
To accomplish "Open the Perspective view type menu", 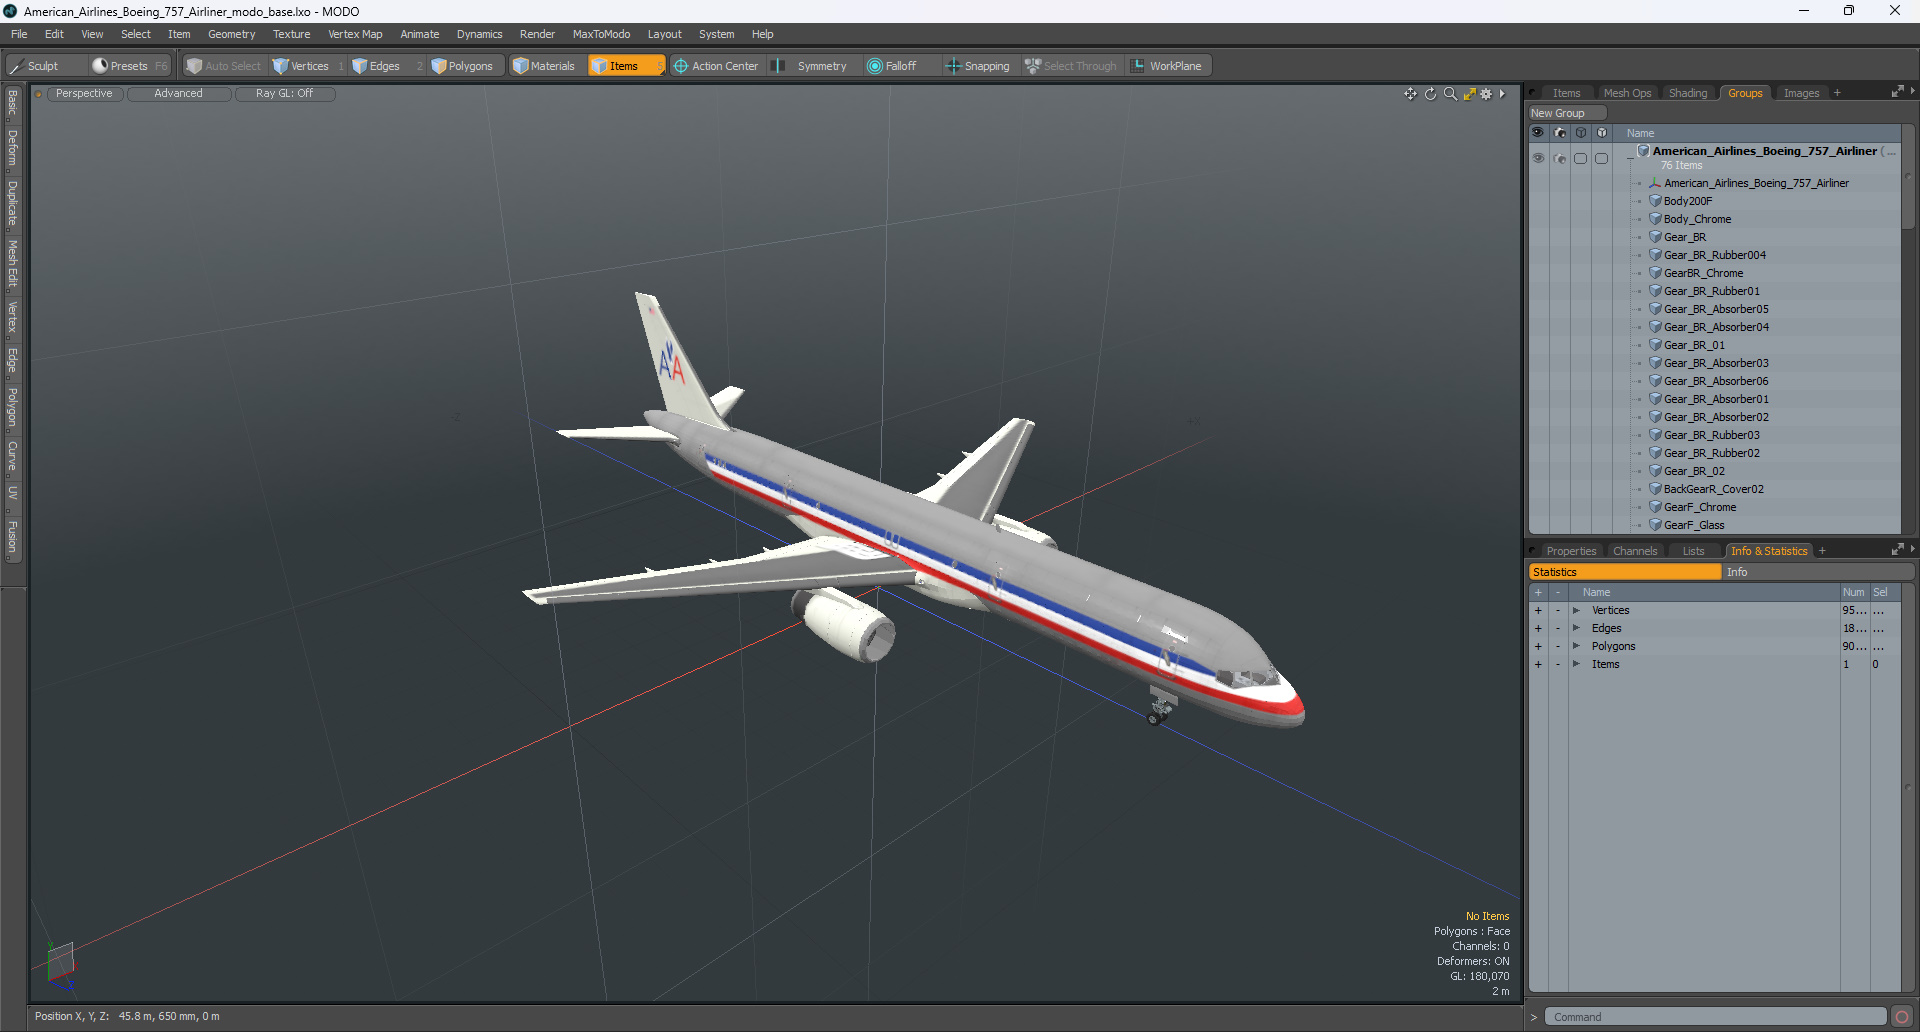I will click(84, 94).
